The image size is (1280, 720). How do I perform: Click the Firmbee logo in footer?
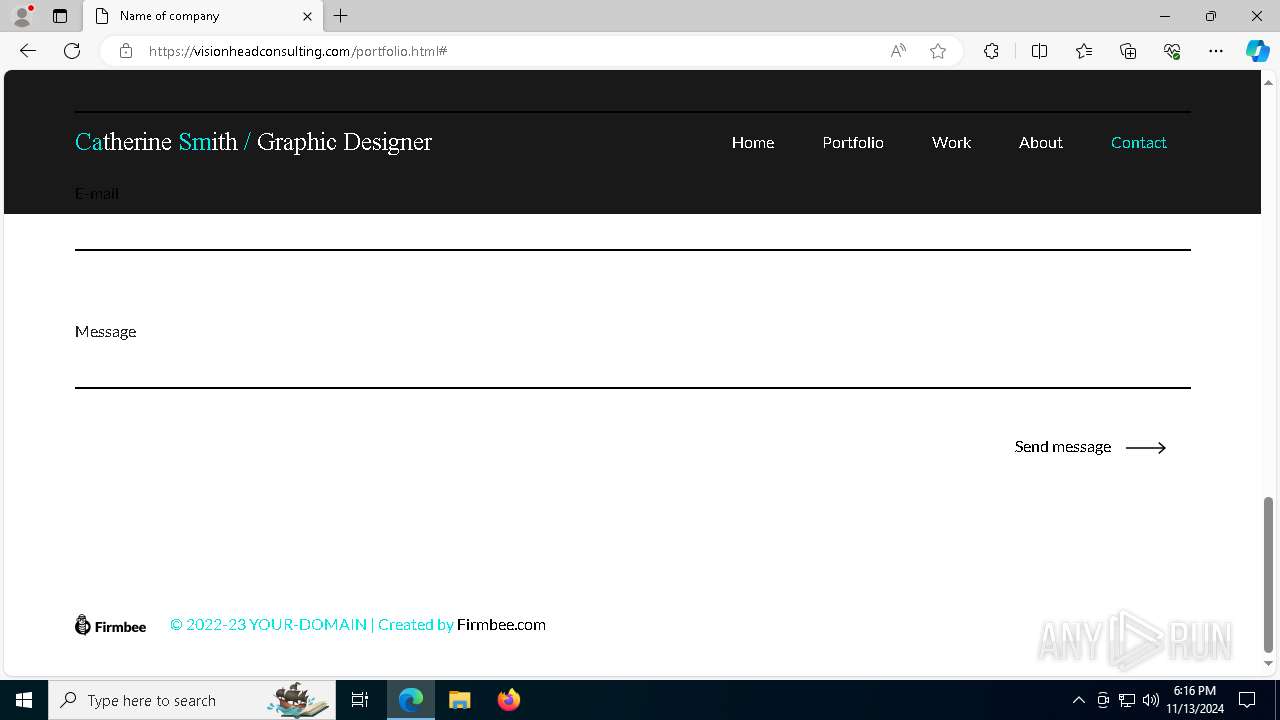click(x=111, y=625)
